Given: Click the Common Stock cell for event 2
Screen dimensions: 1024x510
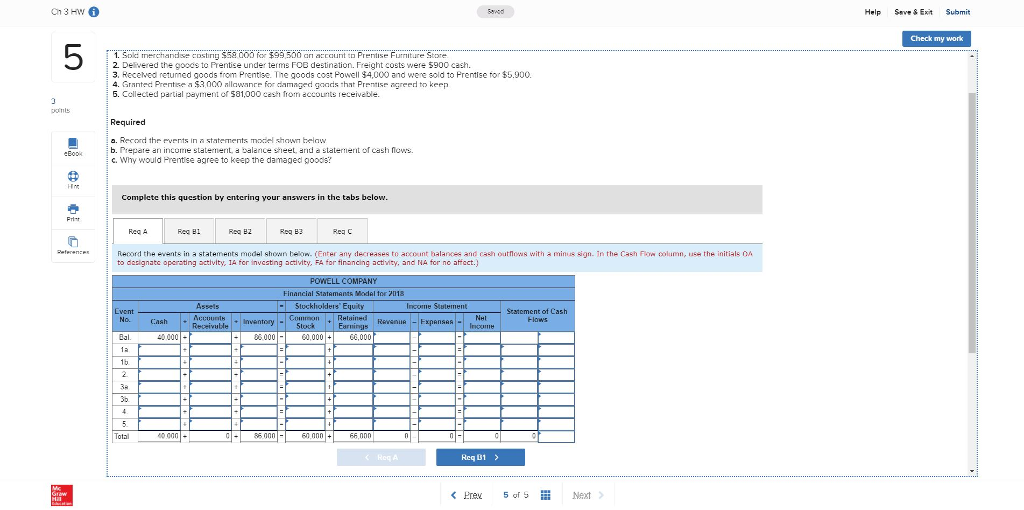Looking at the screenshot, I should point(305,375).
